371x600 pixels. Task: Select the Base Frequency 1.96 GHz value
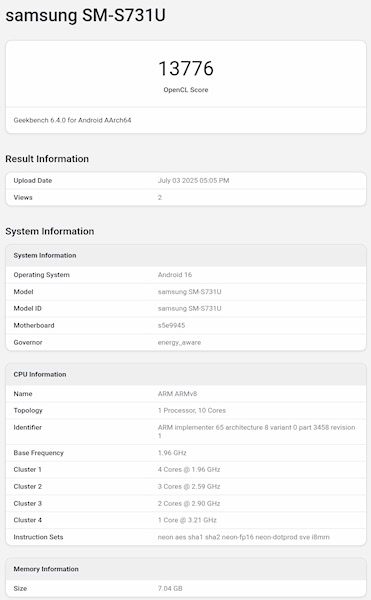172,453
